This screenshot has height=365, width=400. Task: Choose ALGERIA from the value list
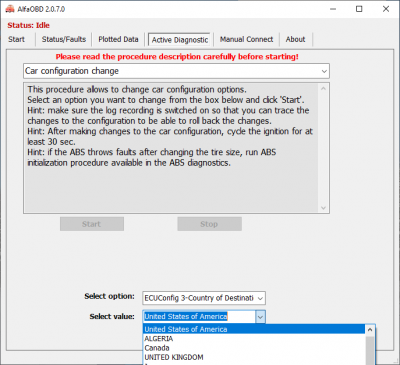coord(254,339)
